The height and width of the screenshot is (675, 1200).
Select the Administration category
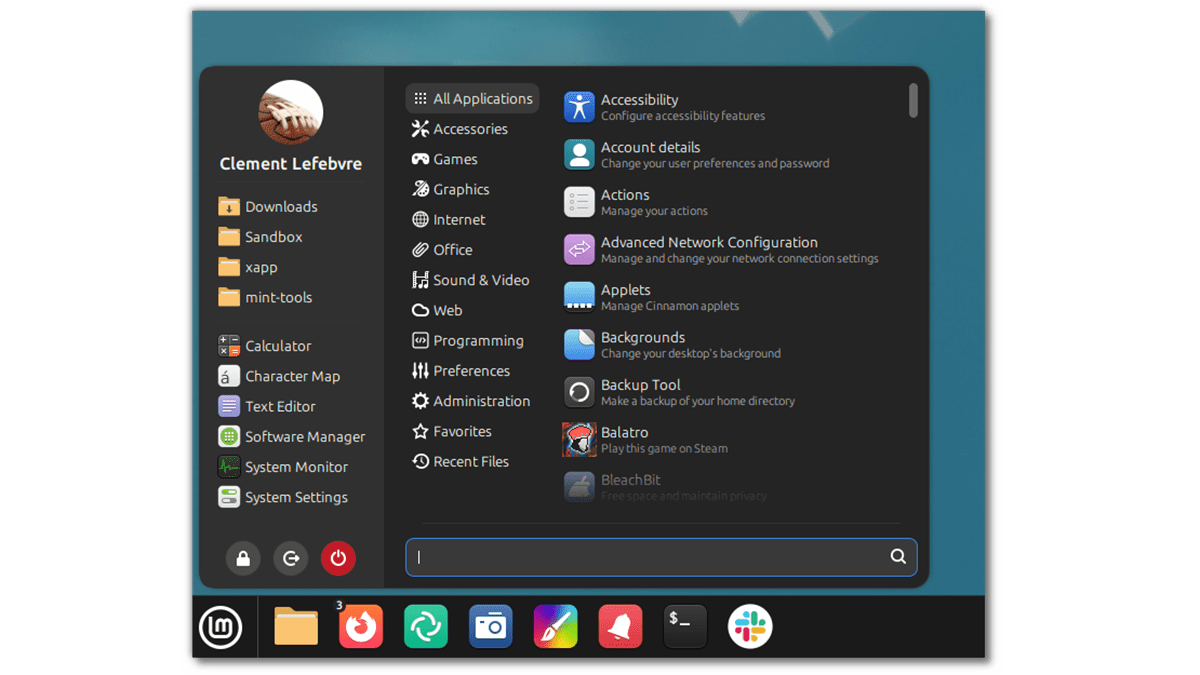(x=471, y=401)
